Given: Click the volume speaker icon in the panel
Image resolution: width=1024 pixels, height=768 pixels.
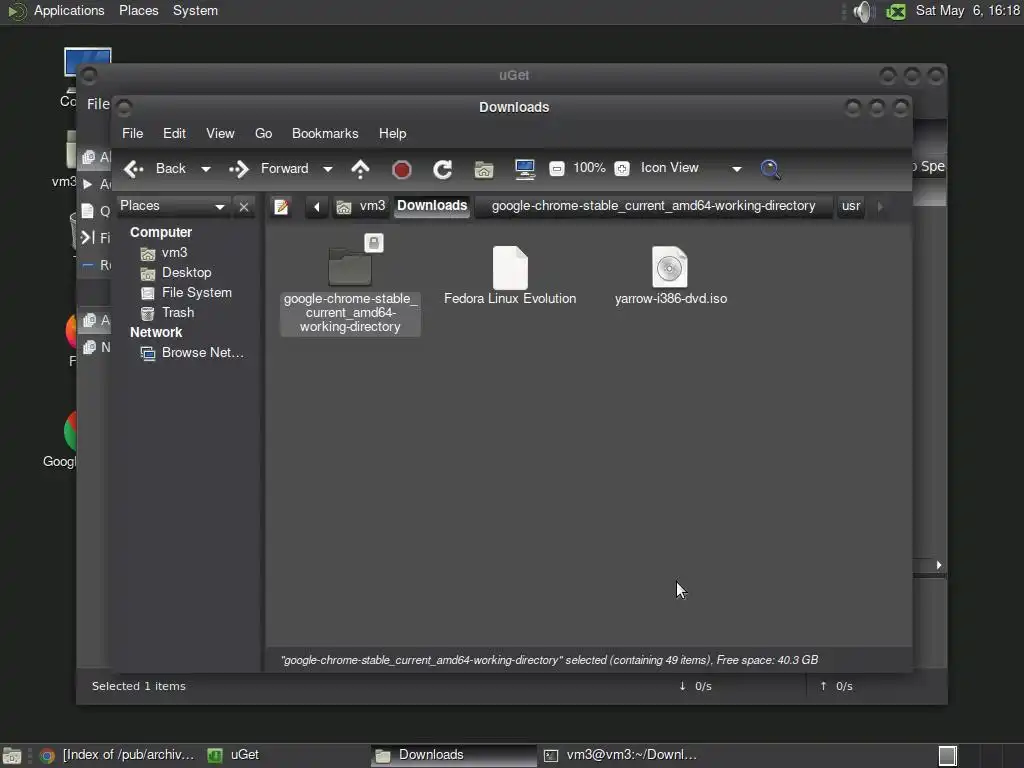Looking at the screenshot, I should tap(863, 12).
